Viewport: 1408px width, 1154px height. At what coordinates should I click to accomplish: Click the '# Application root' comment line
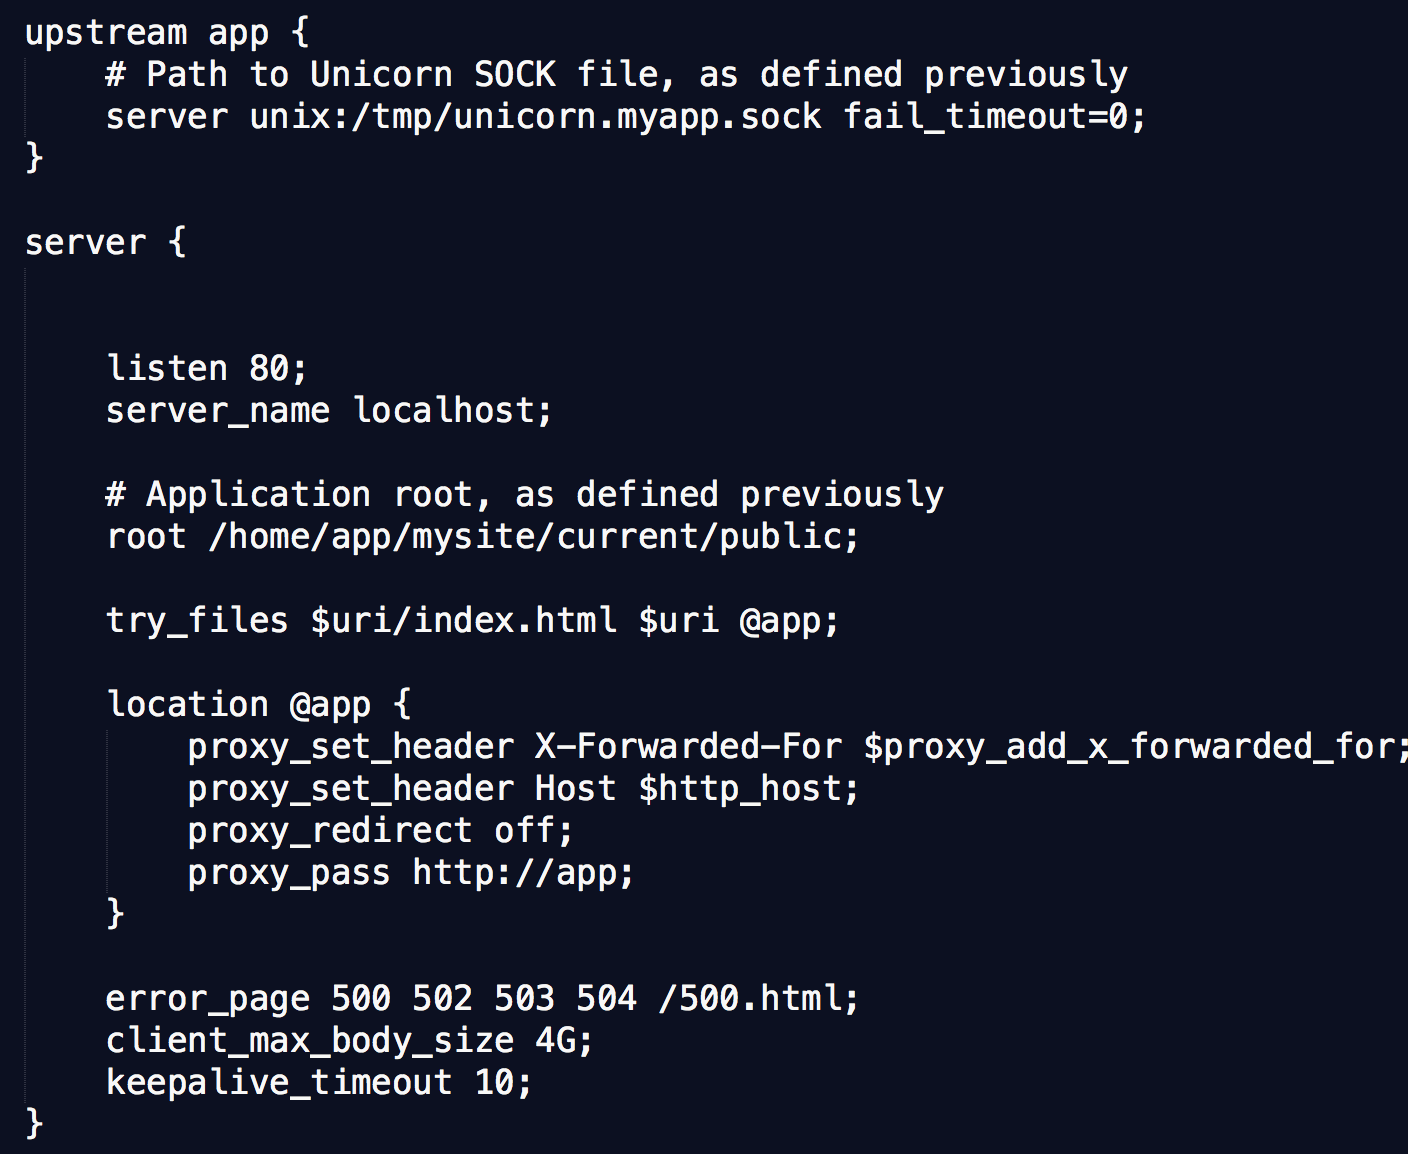525,495
